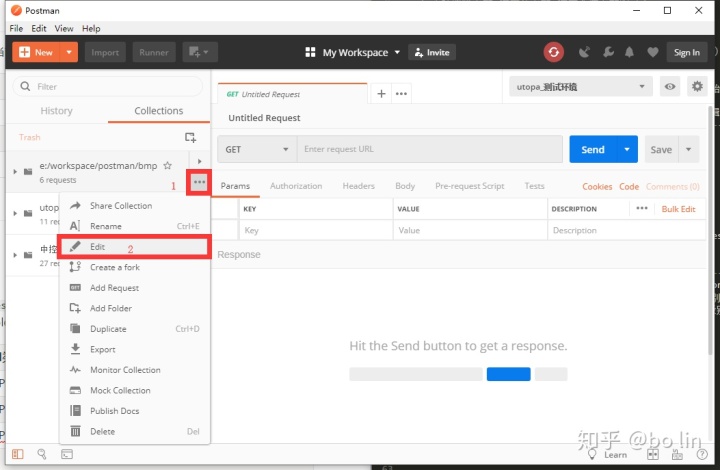The image size is (720, 470).
Task: Toggle sidebar icon in status bar
Action: tap(17, 454)
